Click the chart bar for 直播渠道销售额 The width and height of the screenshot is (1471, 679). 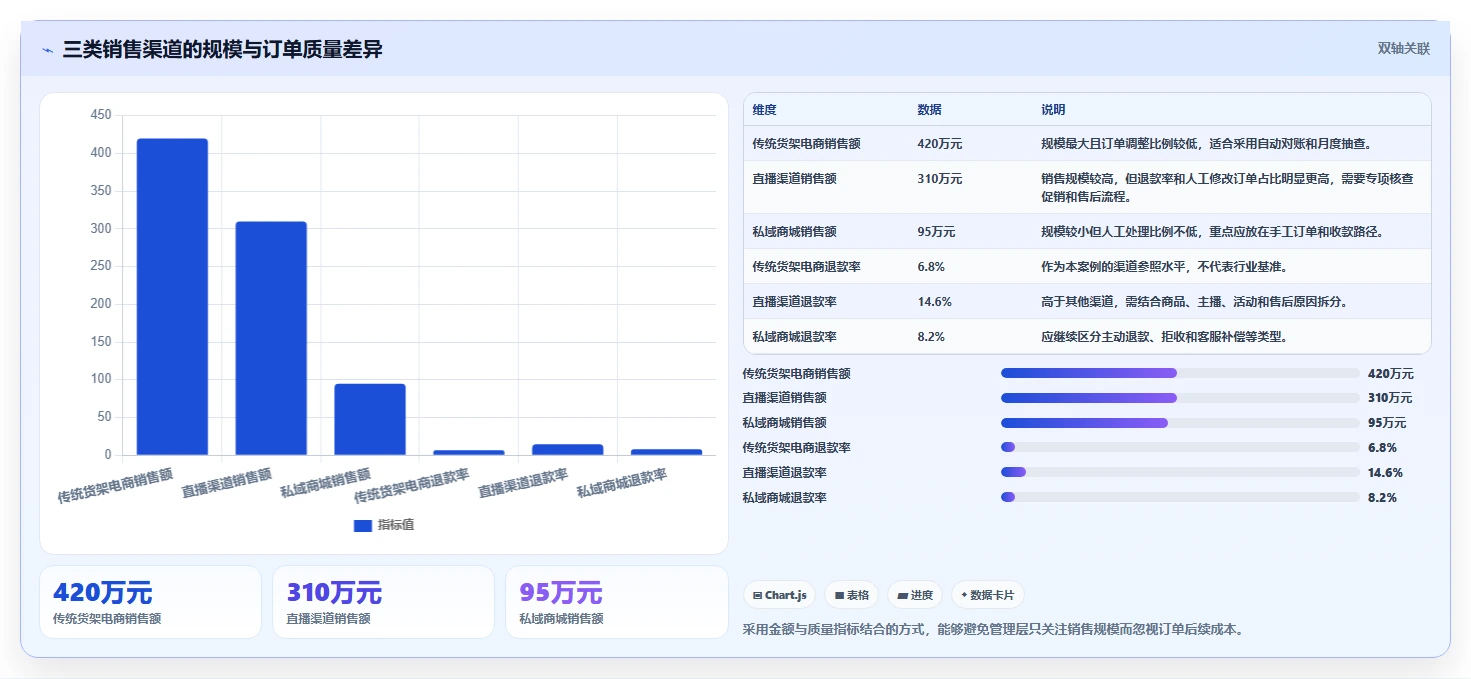(x=271, y=338)
